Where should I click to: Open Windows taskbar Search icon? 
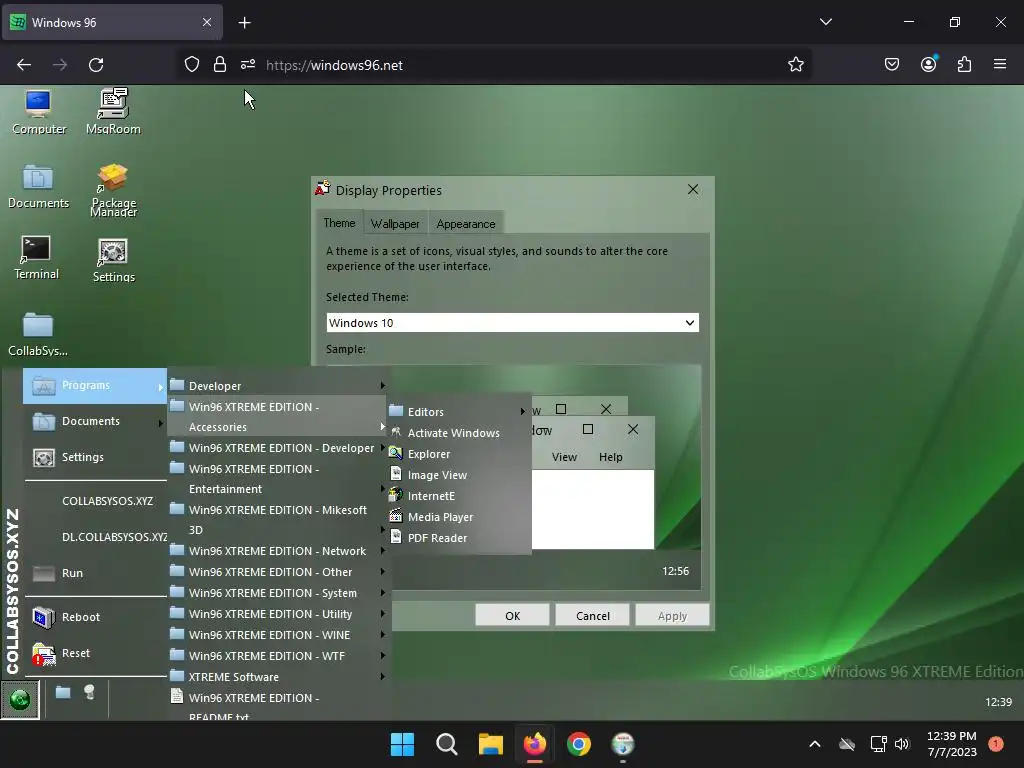pos(447,744)
